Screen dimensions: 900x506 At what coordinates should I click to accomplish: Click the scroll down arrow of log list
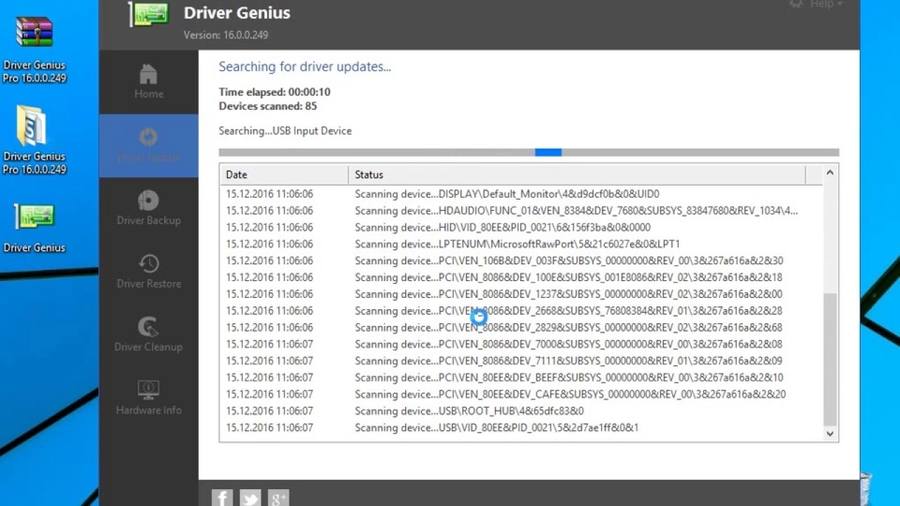click(x=829, y=434)
